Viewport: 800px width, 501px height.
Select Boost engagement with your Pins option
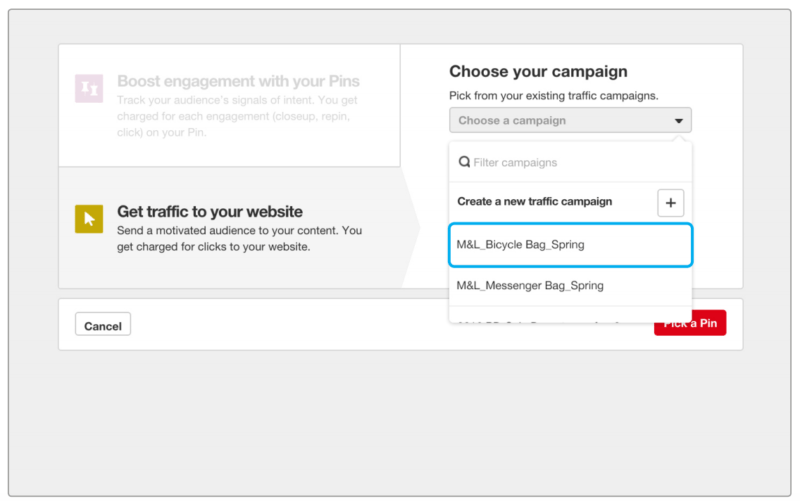[238, 81]
